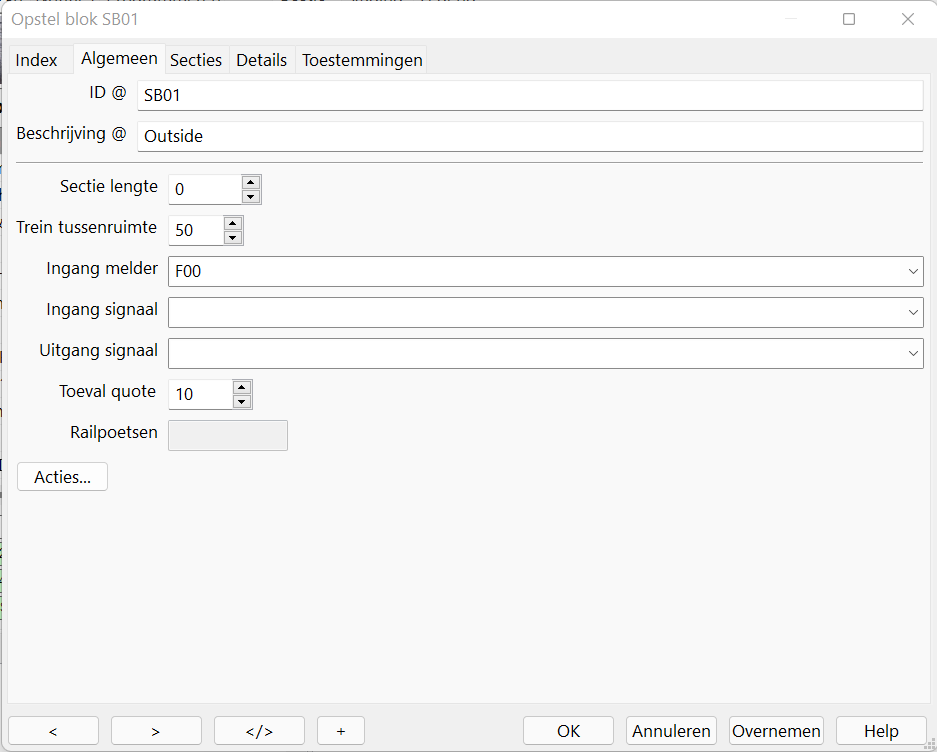937x752 pixels.
Task: Open the Secties tab
Action: pyautogui.click(x=196, y=60)
